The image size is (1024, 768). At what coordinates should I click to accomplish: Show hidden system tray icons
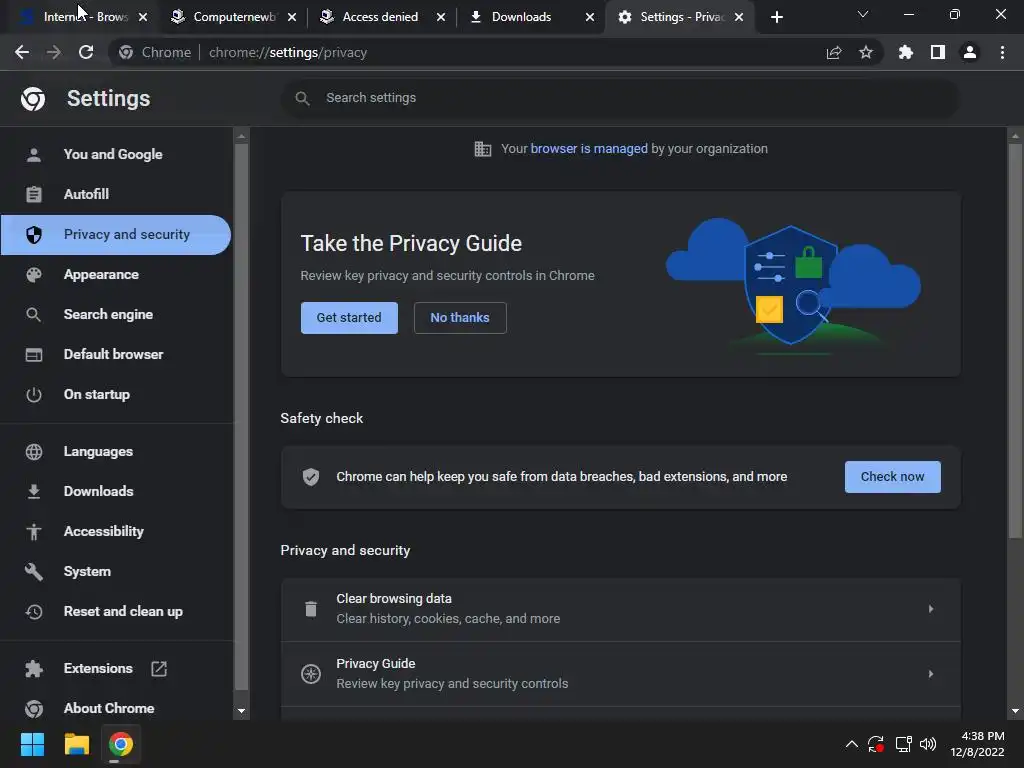852,744
